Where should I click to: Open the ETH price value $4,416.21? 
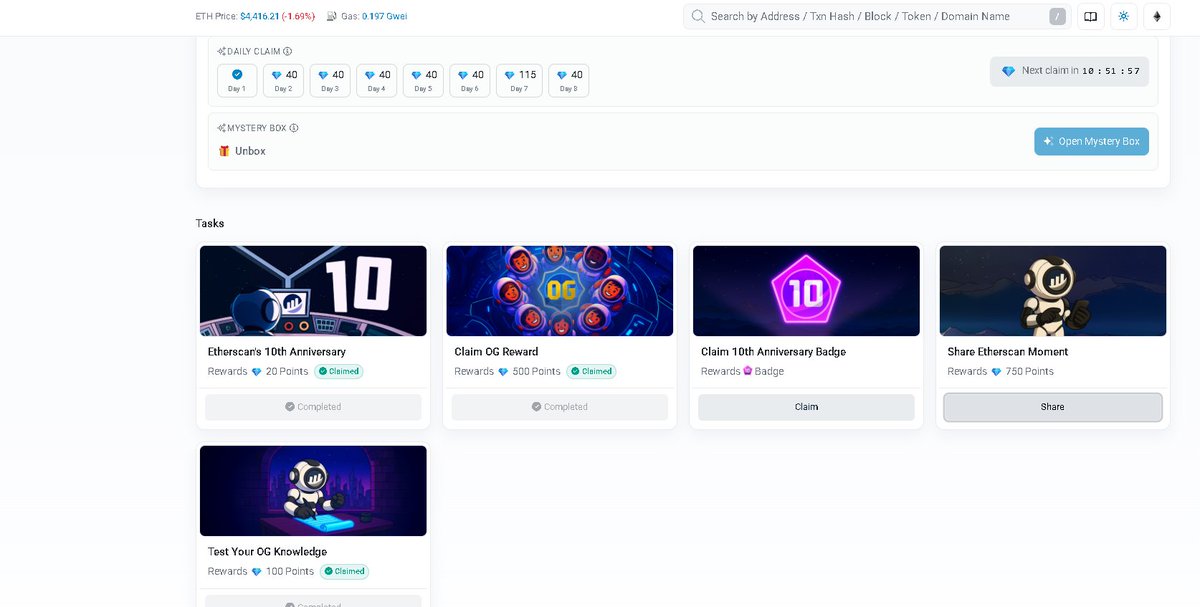[x=259, y=16]
